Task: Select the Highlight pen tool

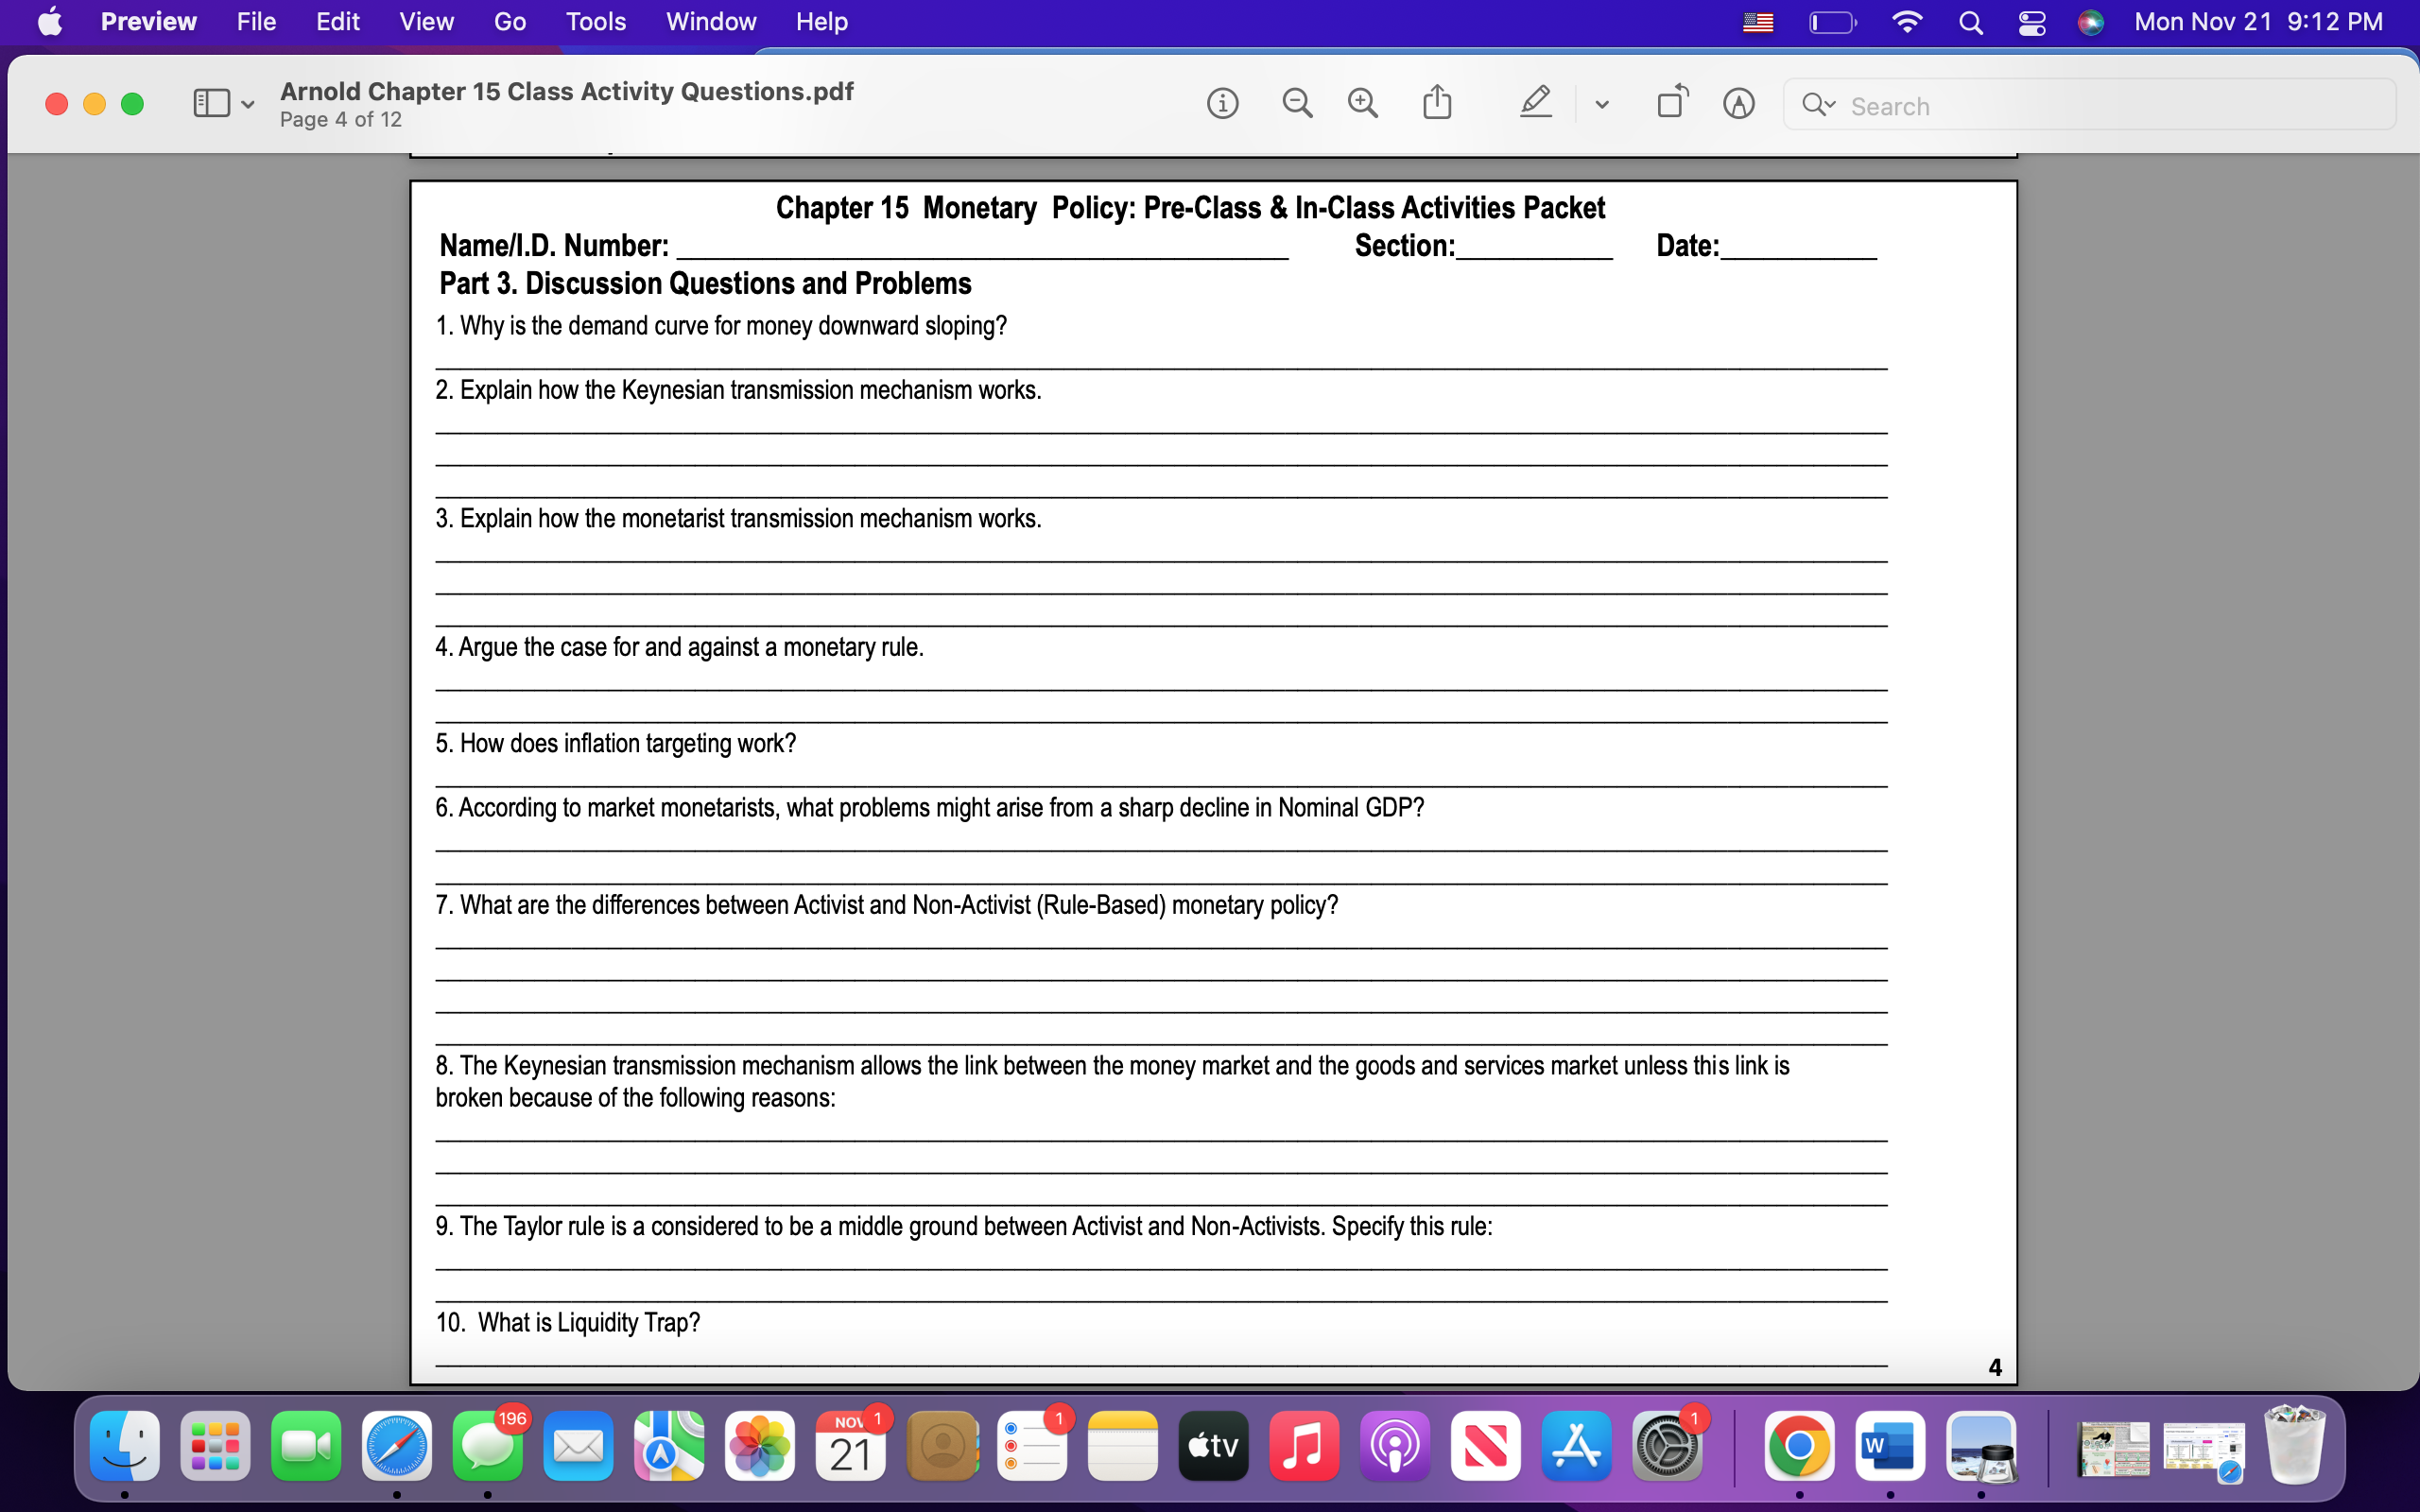Action: tap(1535, 102)
